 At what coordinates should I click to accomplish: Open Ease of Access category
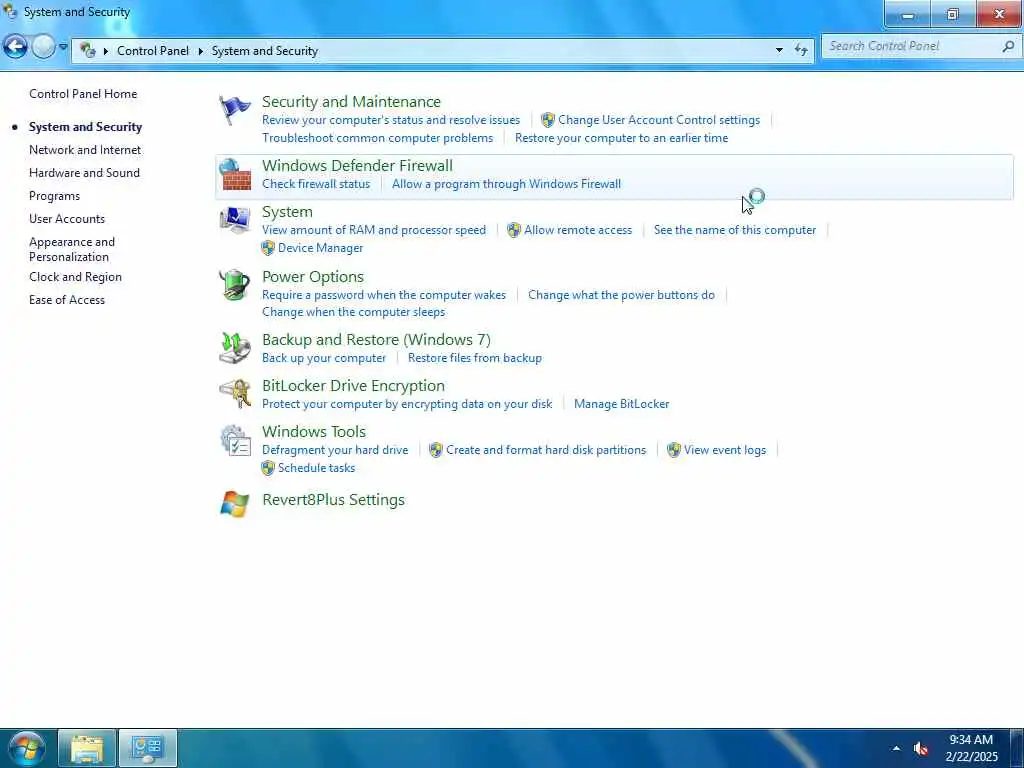(x=67, y=300)
